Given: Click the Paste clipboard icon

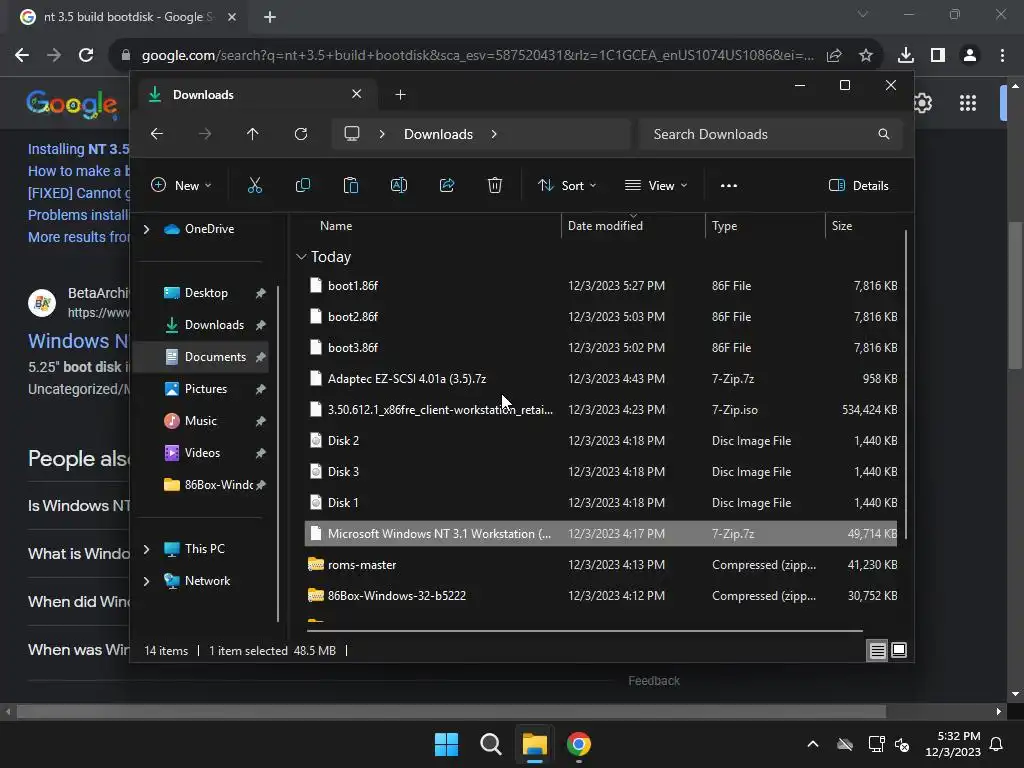Looking at the screenshot, I should click(x=351, y=185).
